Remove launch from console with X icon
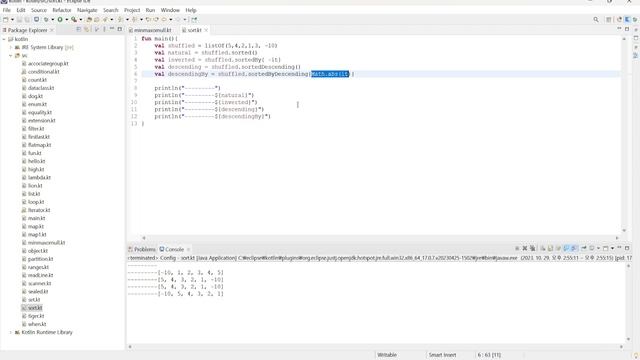Screen dimensions: 640x360 [525, 248]
